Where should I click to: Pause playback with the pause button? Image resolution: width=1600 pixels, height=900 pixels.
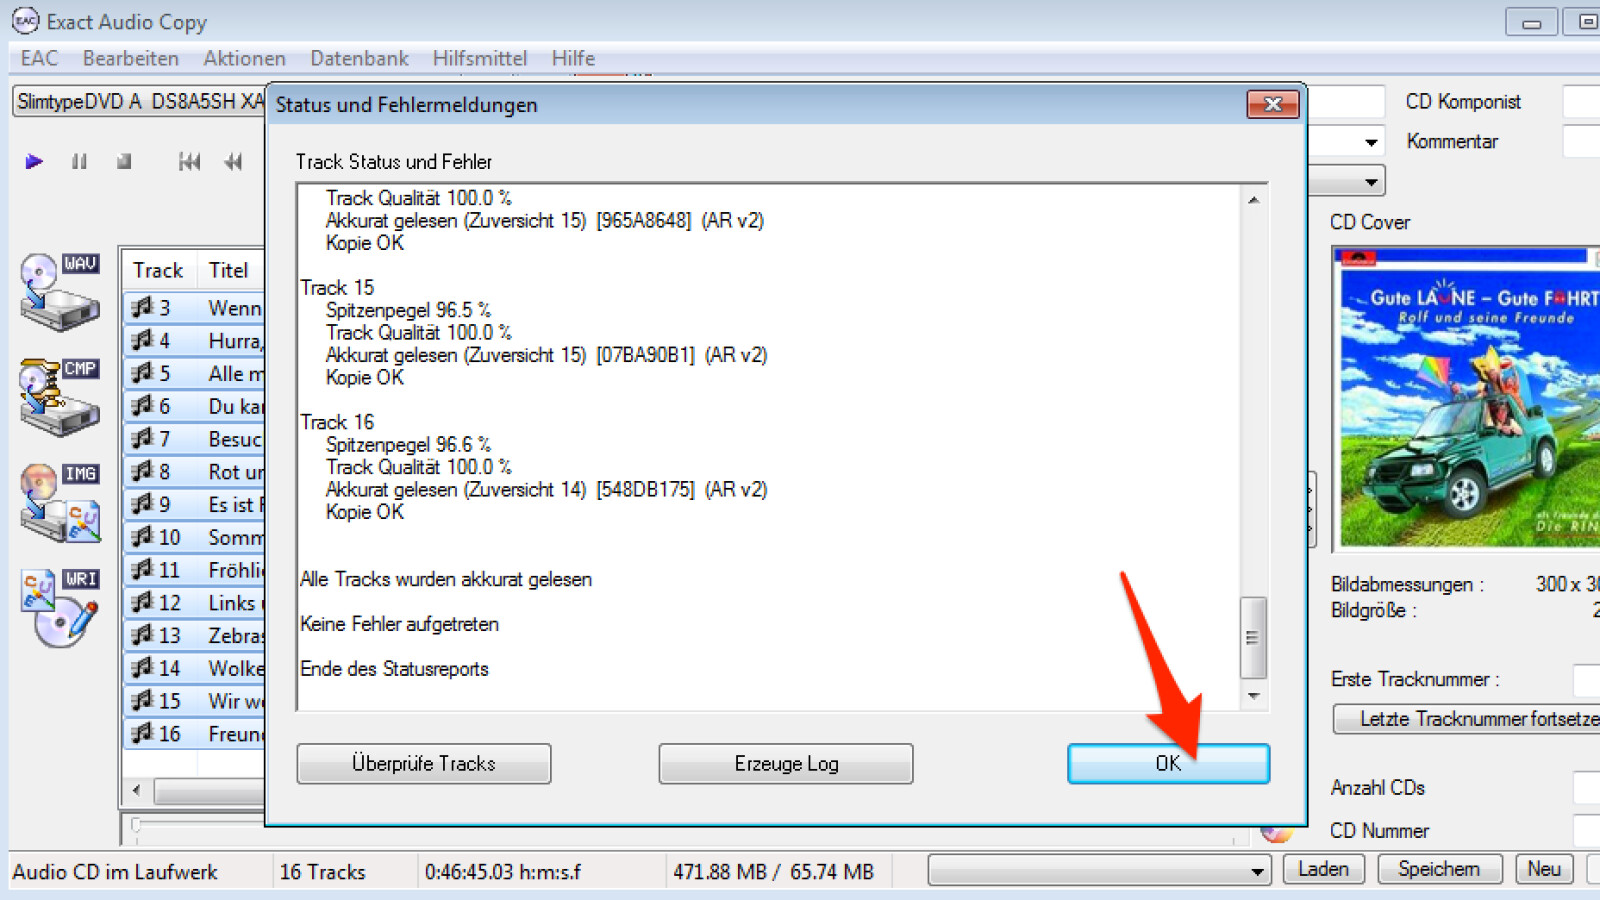[x=79, y=161]
